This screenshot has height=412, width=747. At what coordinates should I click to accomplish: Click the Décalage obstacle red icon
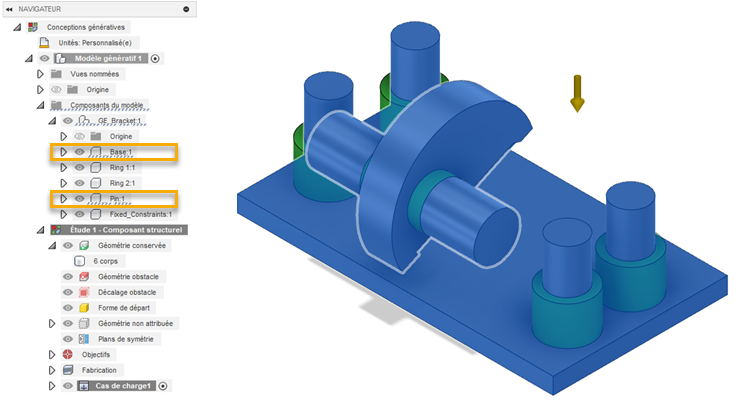pyautogui.click(x=84, y=292)
